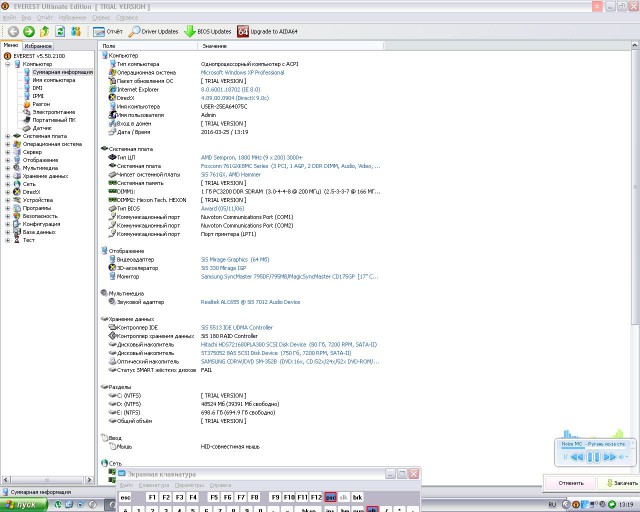Refresh the page with the green arrows icon
Screen dimensions: 640x512
point(60,31)
